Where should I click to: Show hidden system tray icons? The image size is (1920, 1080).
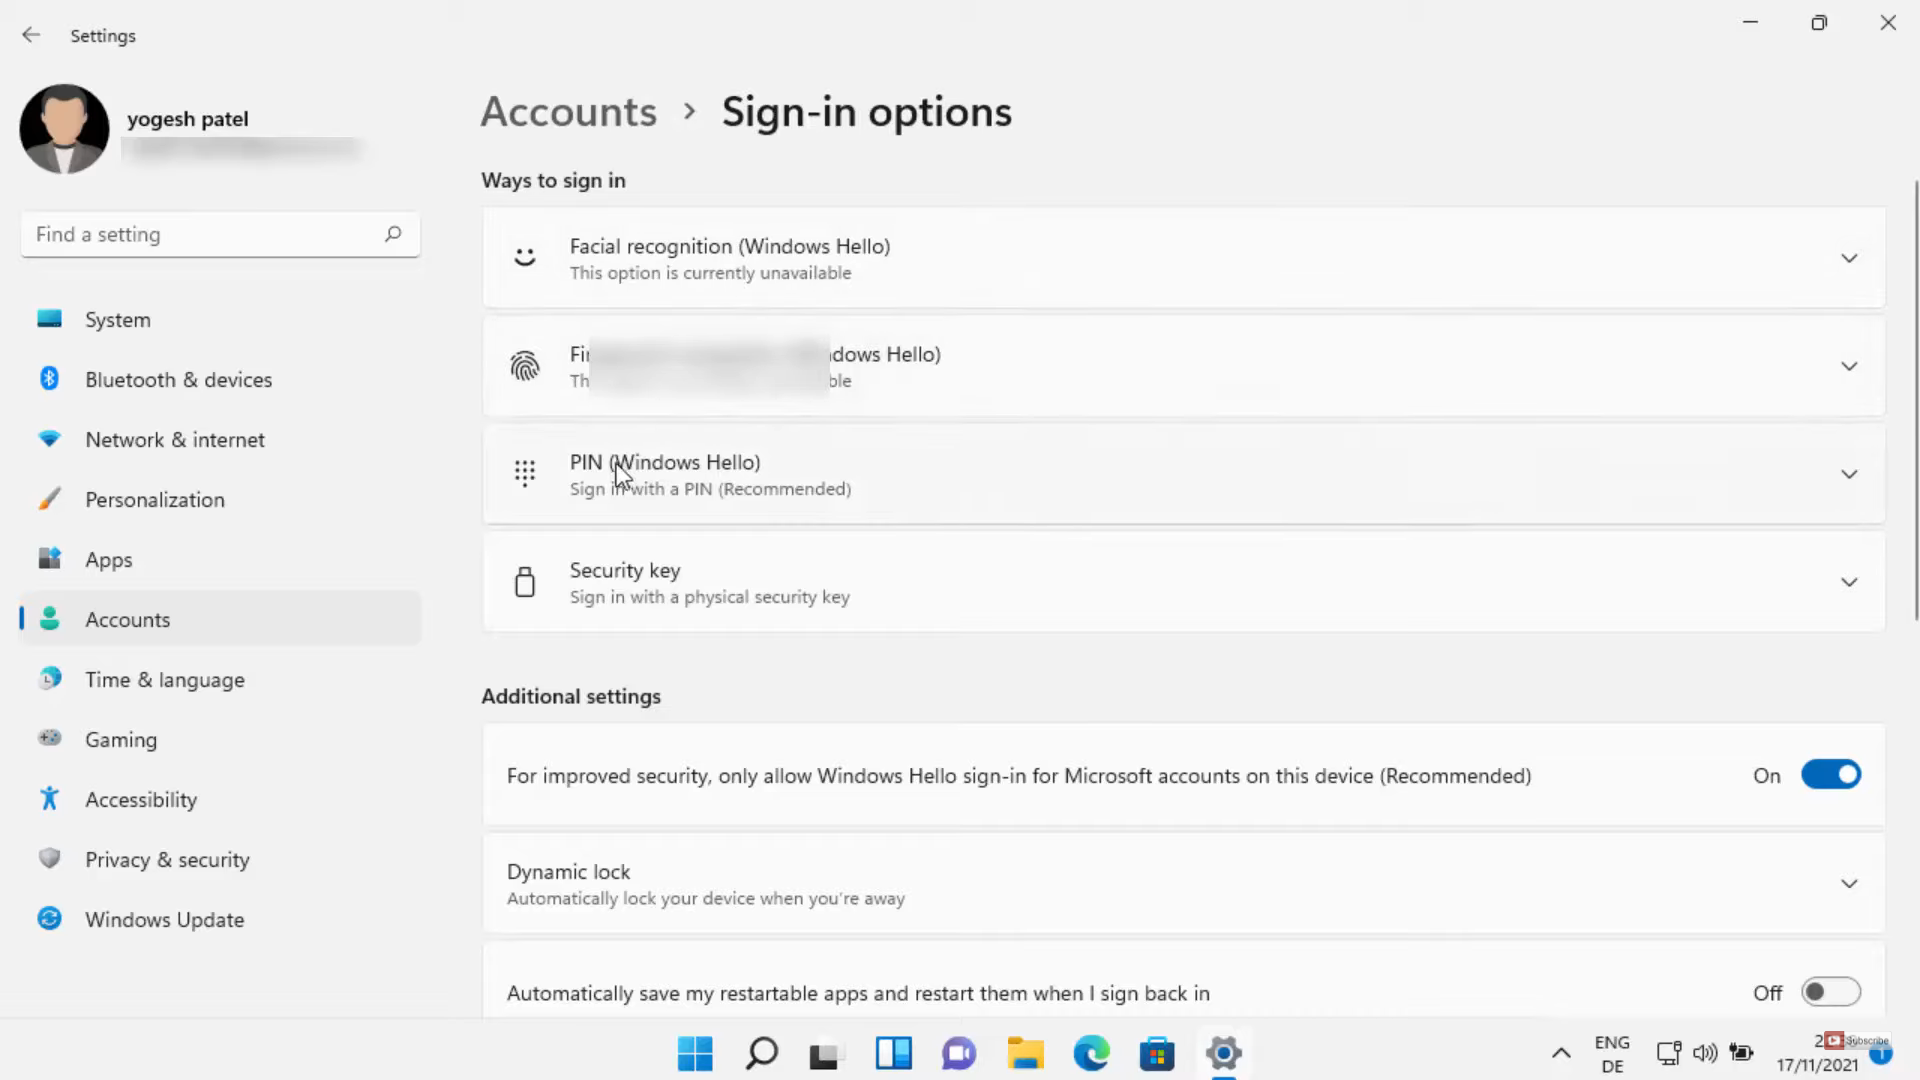click(x=1561, y=1053)
